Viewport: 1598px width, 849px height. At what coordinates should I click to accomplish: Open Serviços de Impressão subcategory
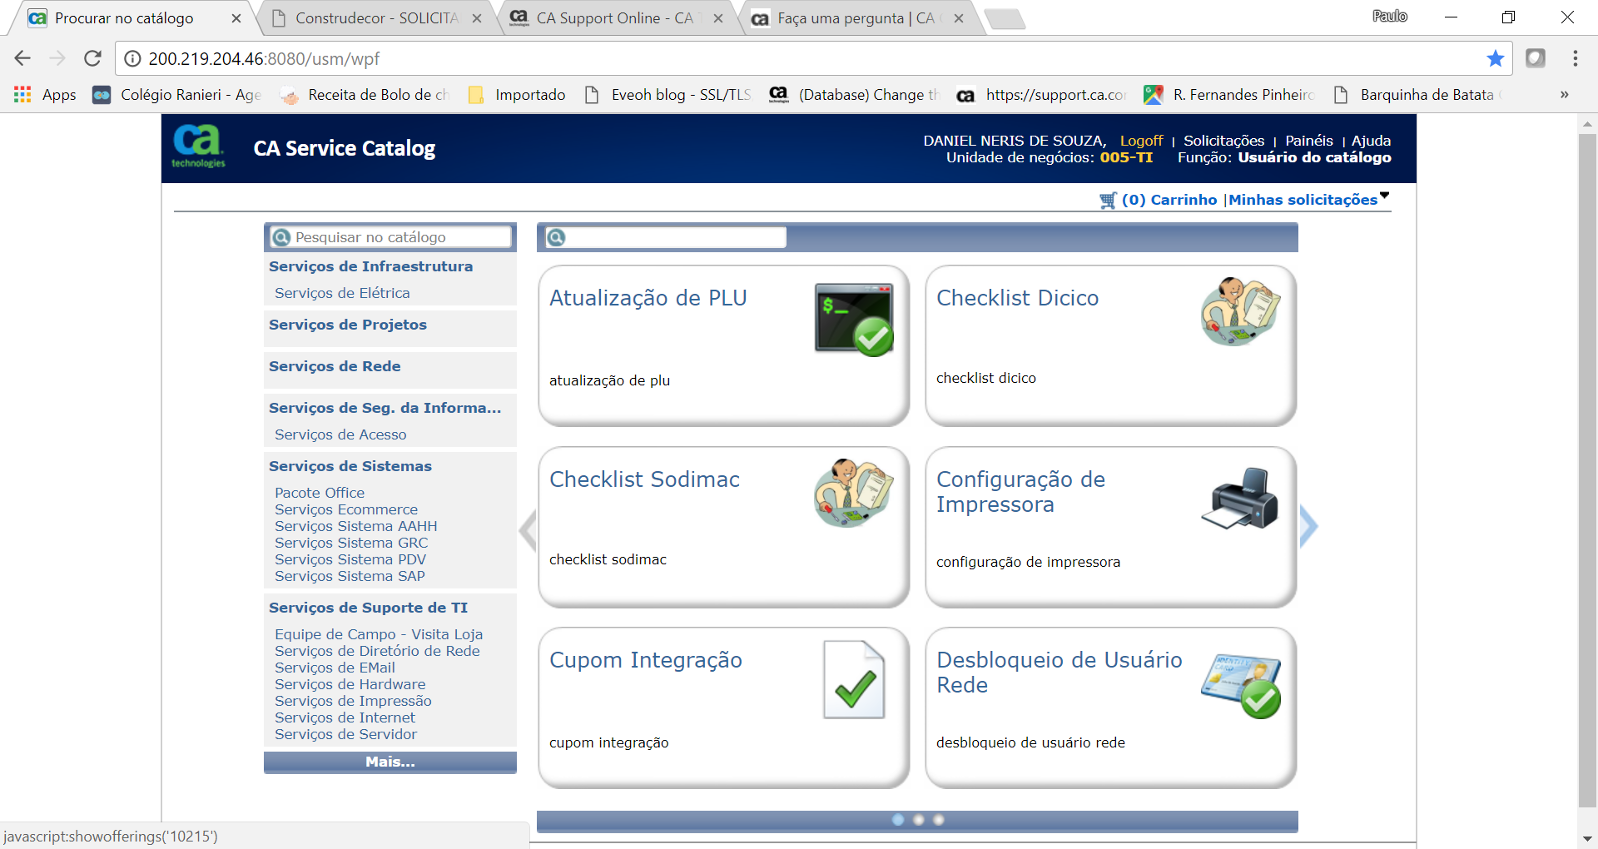point(353,701)
